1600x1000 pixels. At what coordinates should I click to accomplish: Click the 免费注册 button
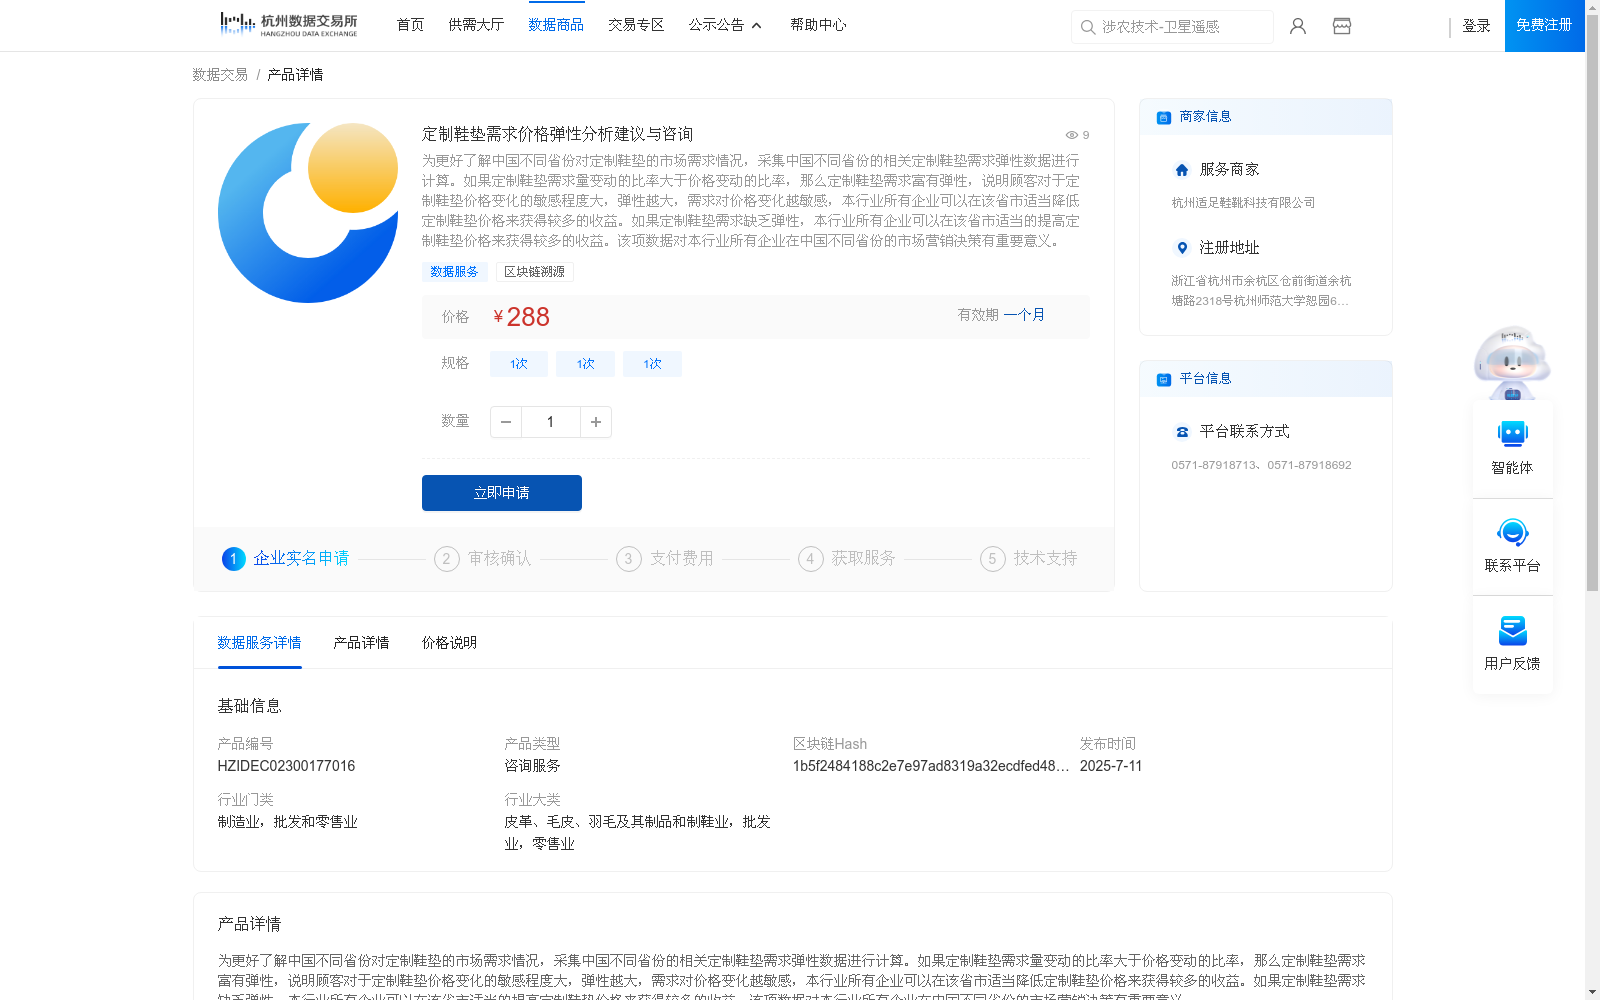[1545, 26]
